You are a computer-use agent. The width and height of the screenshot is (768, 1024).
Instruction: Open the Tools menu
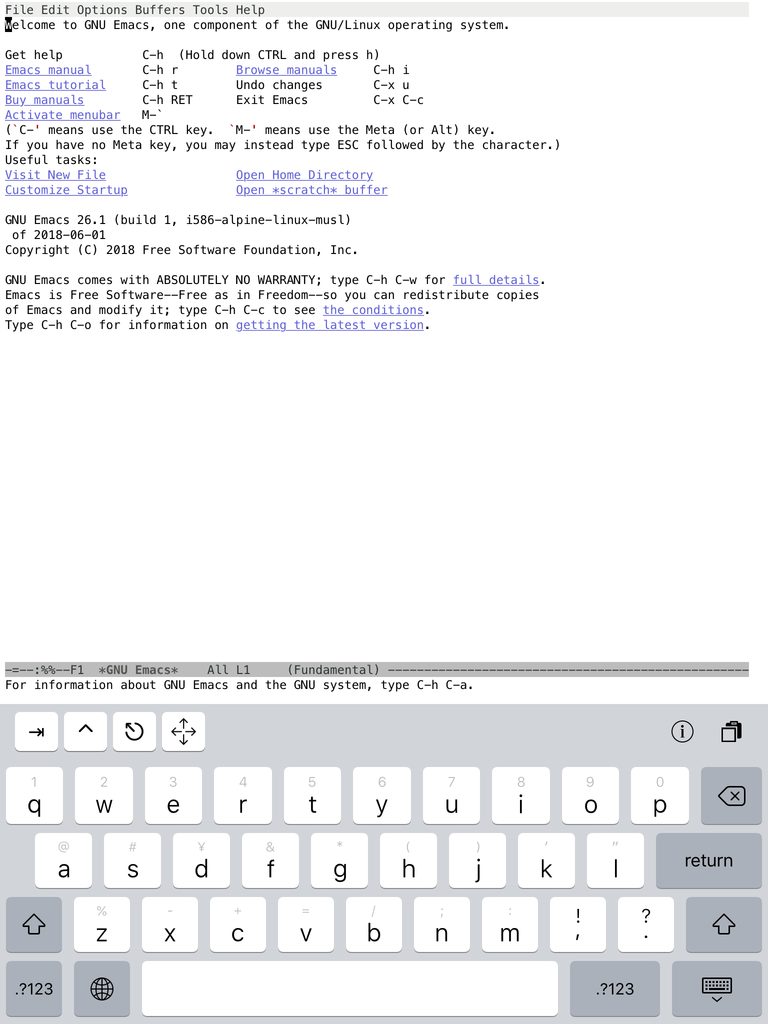pos(210,10)
